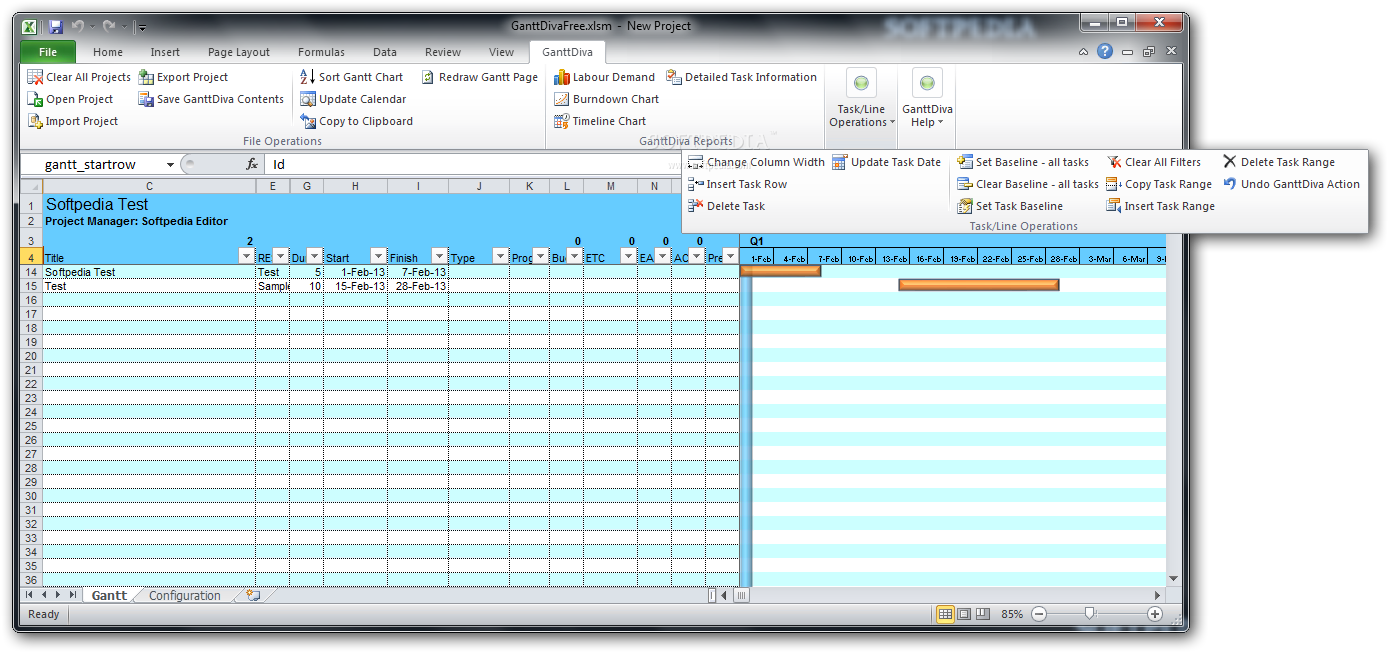Click Delete Task Range
Viewport: 1389px width, 653px height.
[1278, 162]
